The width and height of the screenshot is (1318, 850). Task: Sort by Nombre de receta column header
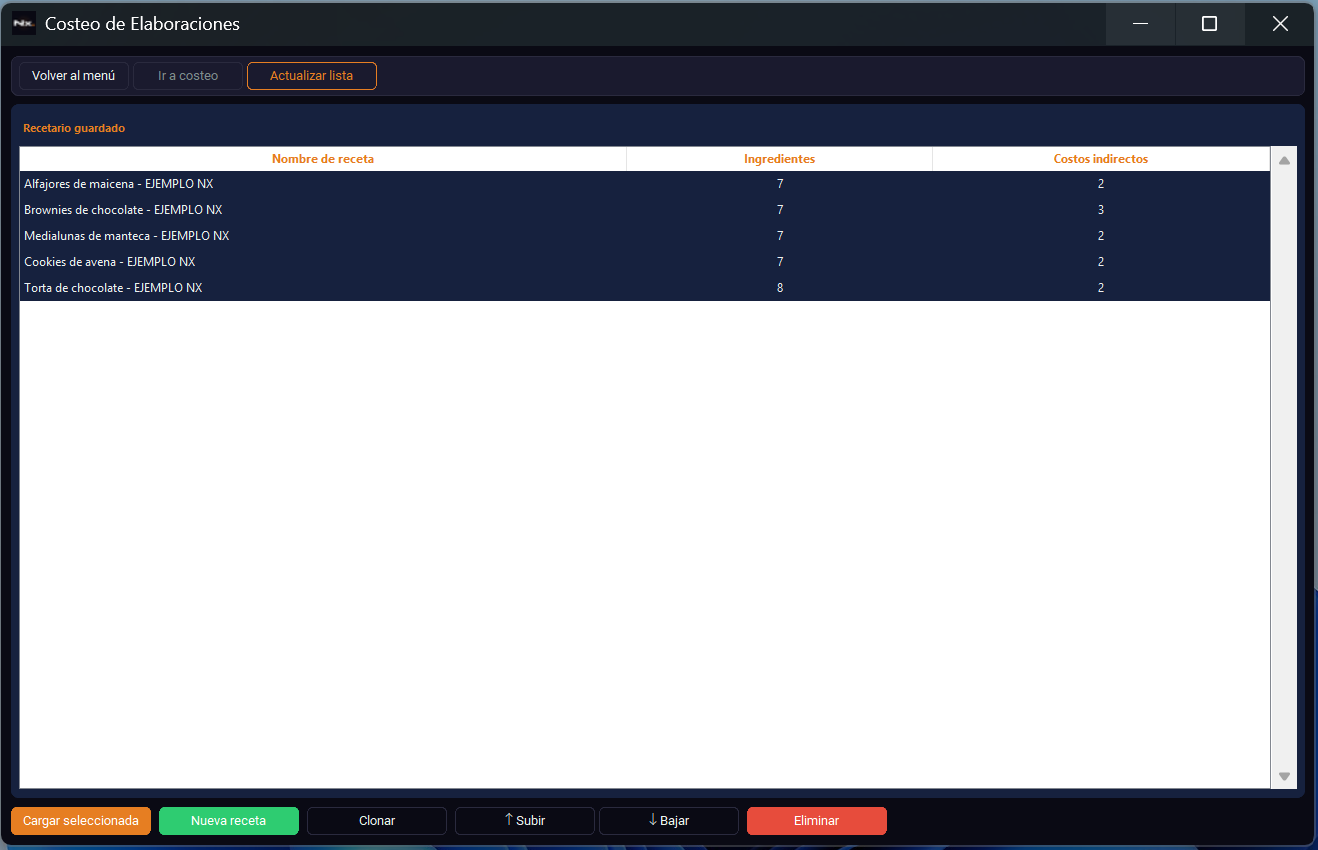pyautogui.click(x=323, y=159)
